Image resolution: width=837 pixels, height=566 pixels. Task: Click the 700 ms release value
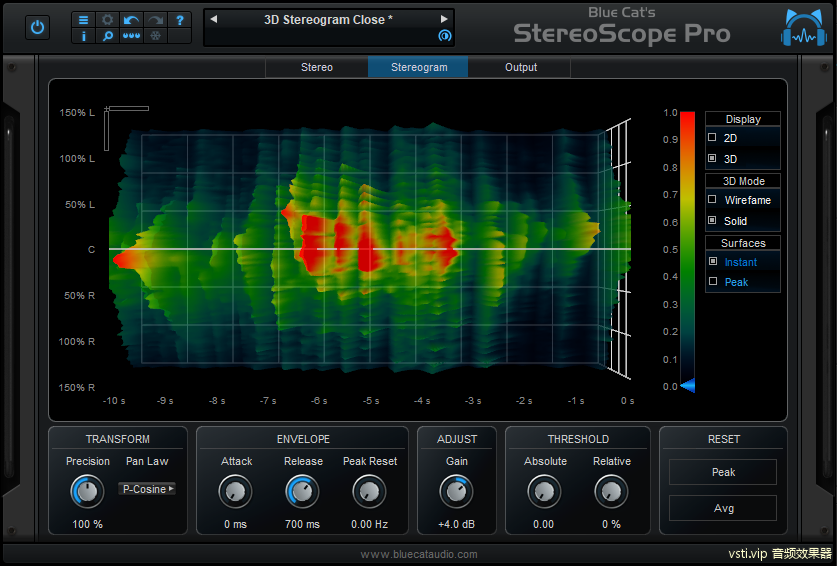[x=302, y=524]
